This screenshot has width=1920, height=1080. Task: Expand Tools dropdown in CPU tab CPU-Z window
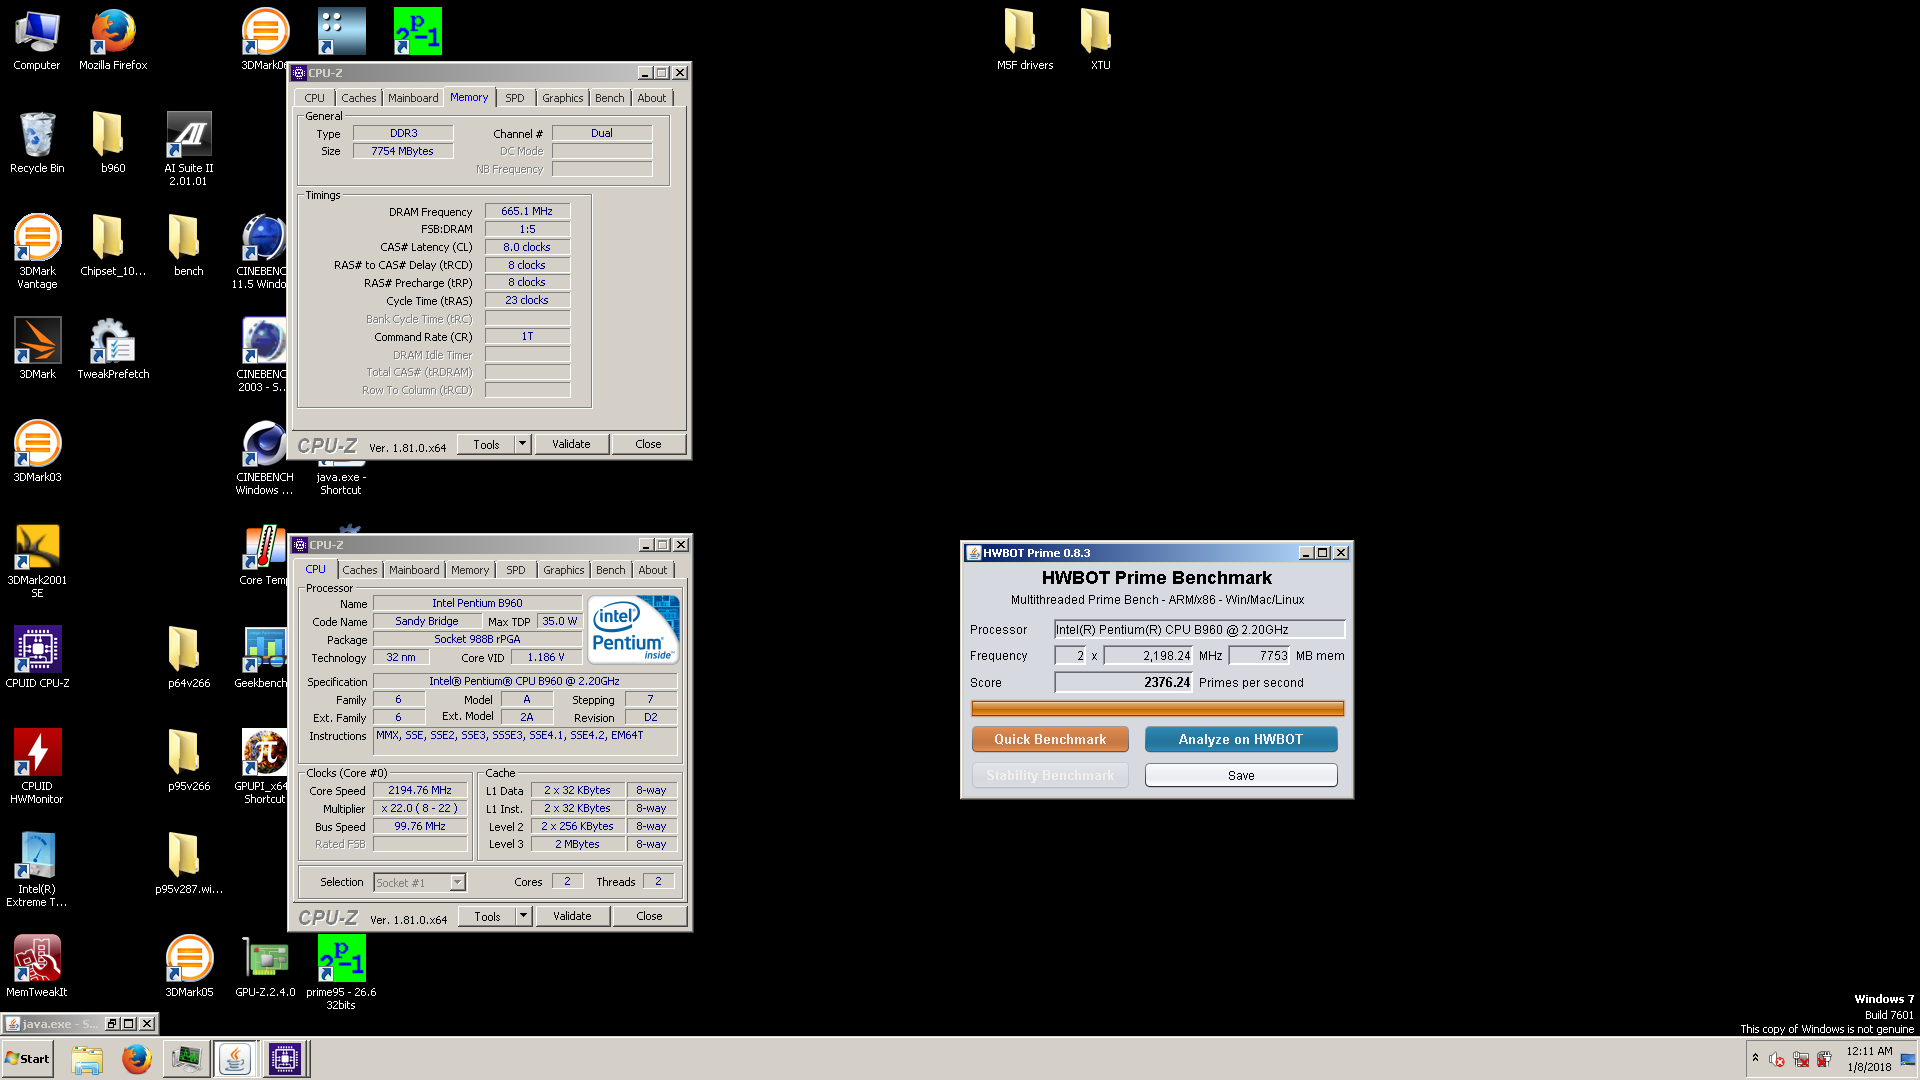523,916
